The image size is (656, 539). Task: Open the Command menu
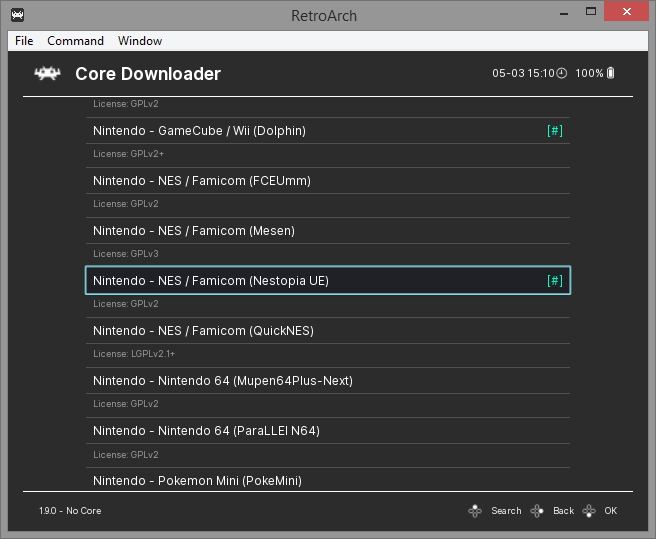(x=75, y=41)
